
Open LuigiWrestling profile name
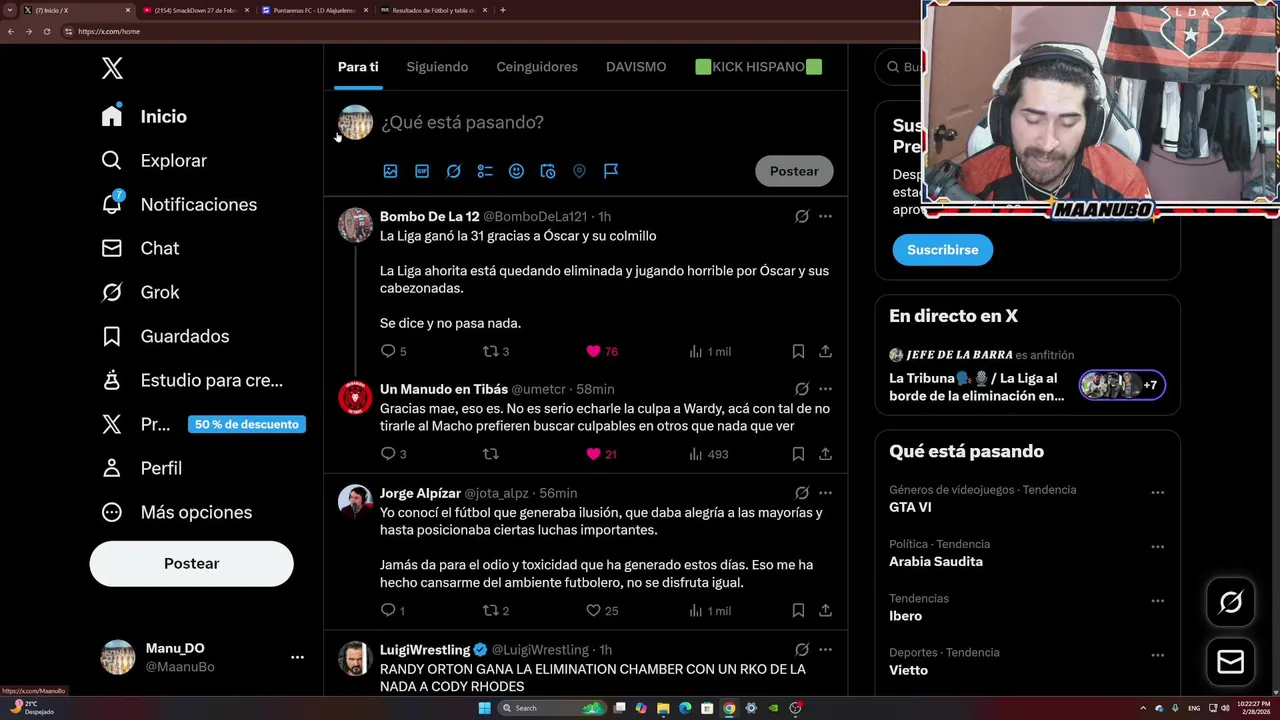click(x=425, y=650)
